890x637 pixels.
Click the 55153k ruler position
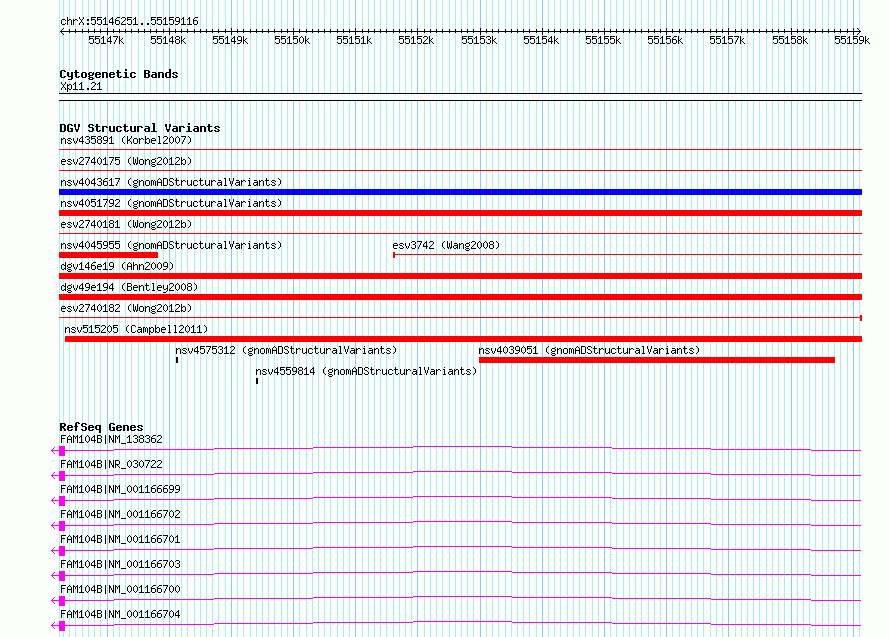(479, 40)
